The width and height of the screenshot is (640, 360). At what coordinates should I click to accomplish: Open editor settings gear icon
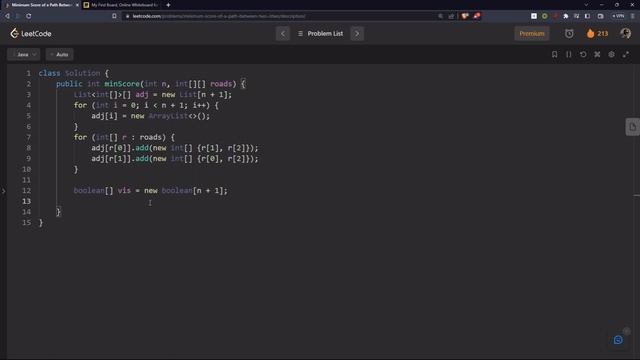611,54
